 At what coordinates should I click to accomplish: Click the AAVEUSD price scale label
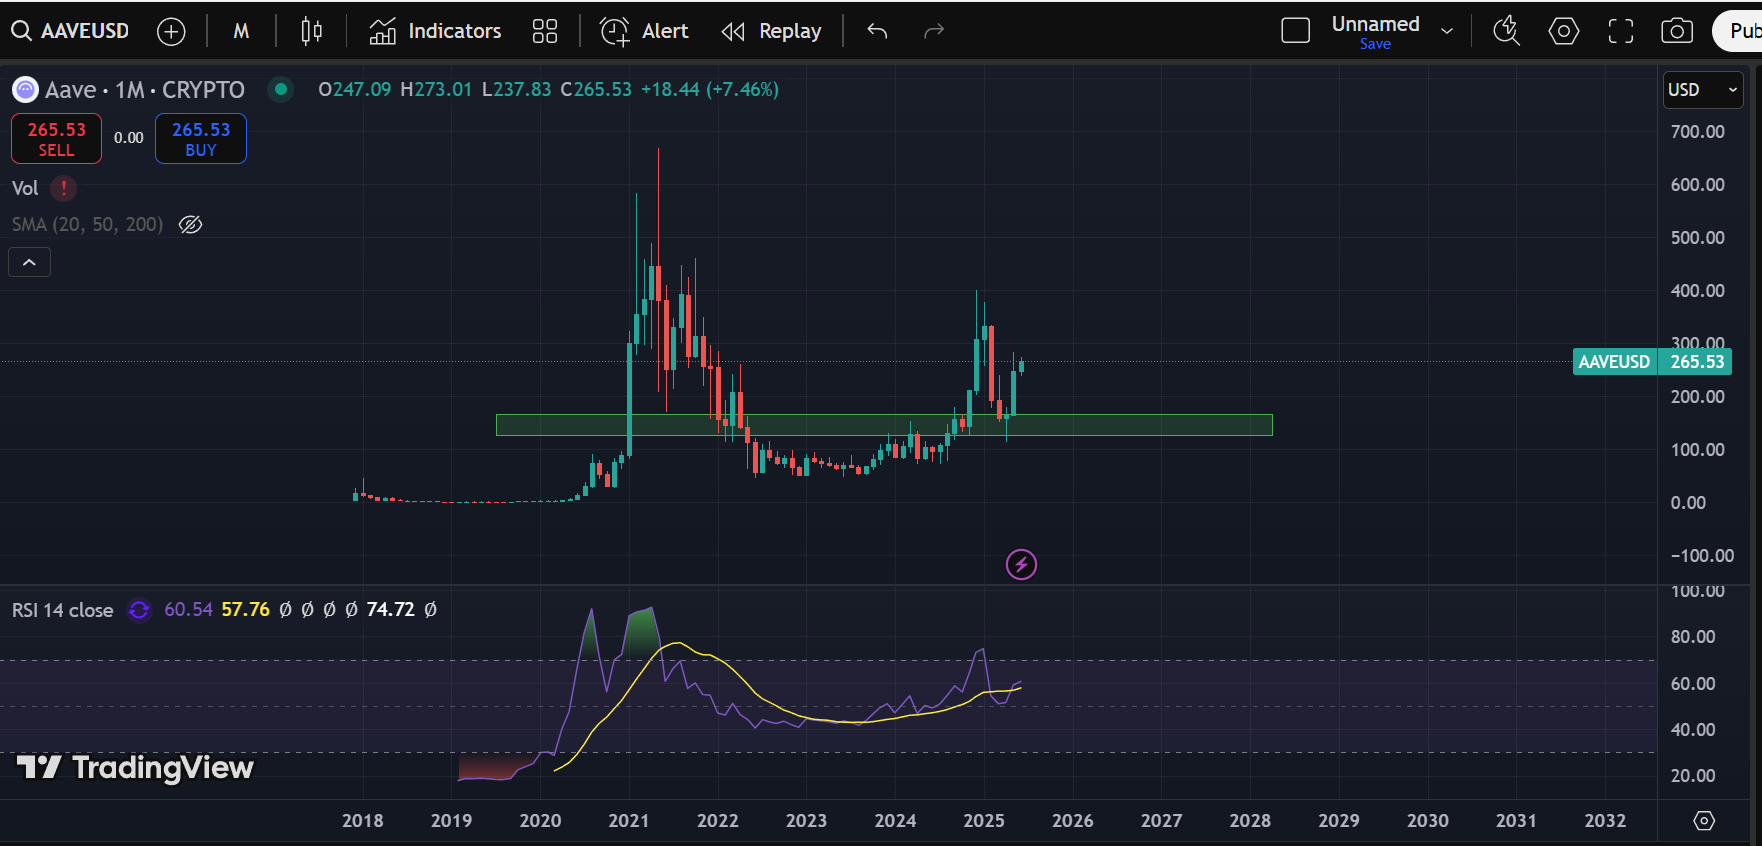(x=1614, y=362)
